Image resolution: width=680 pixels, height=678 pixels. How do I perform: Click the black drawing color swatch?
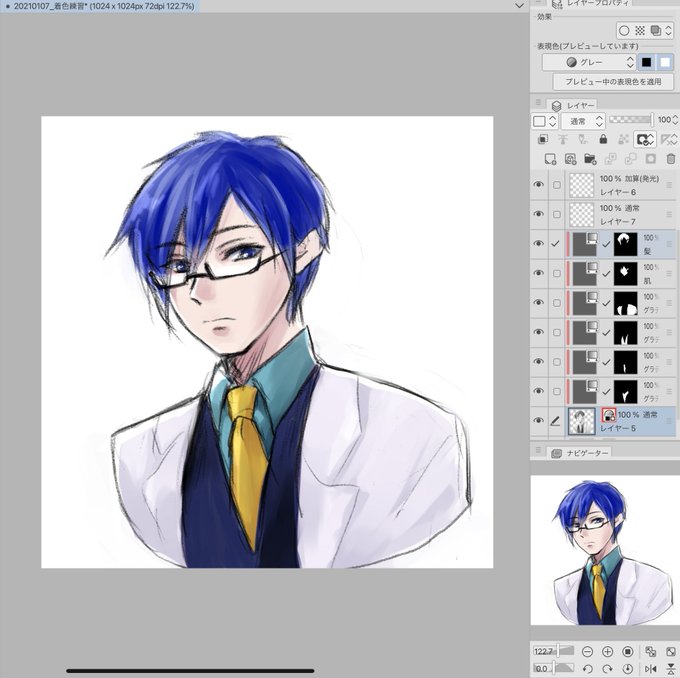[x=646, y=62]
